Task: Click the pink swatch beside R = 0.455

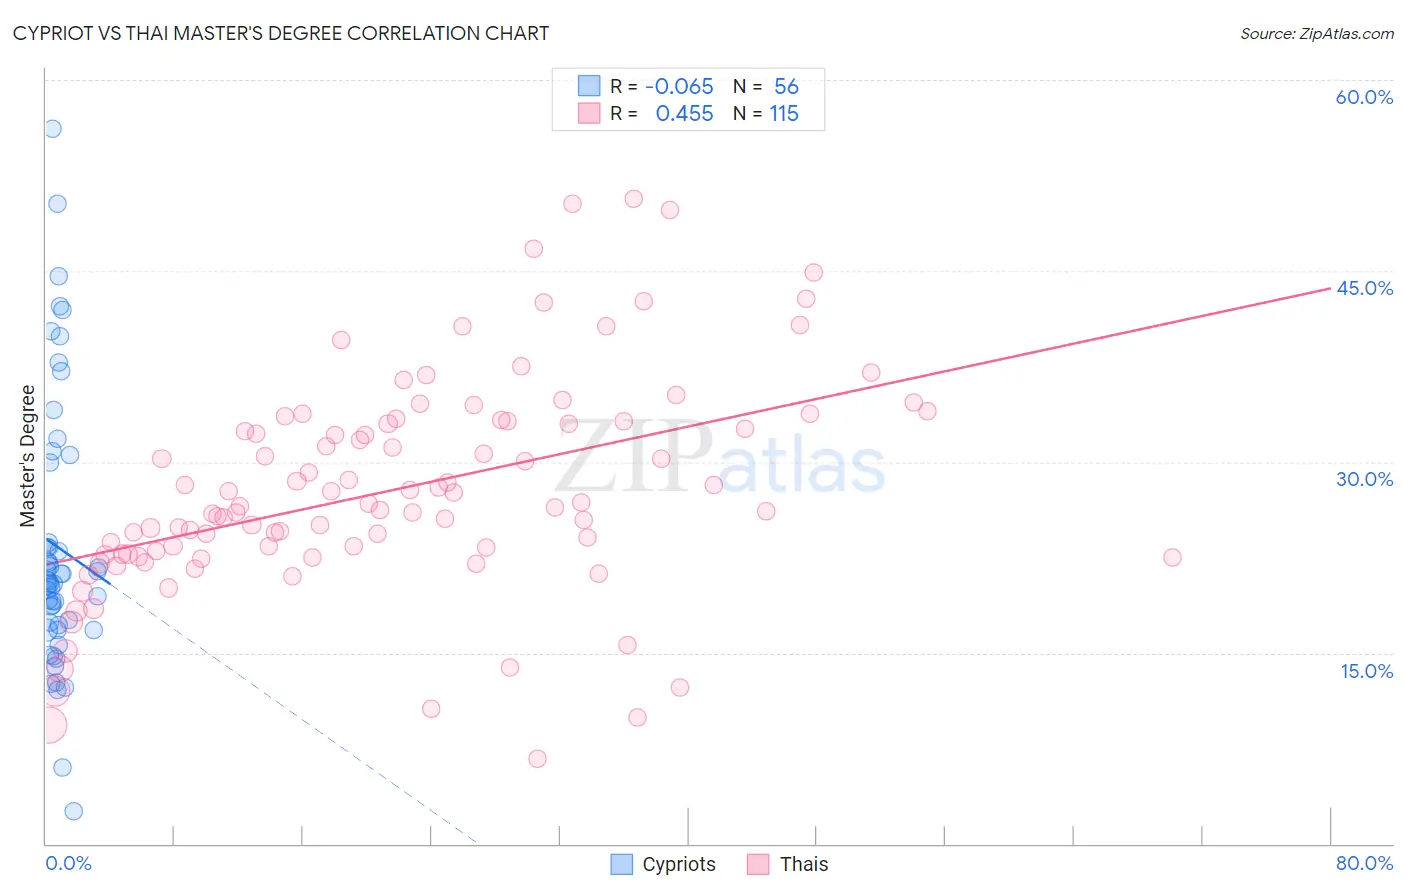Action: [x=589, y=113]
